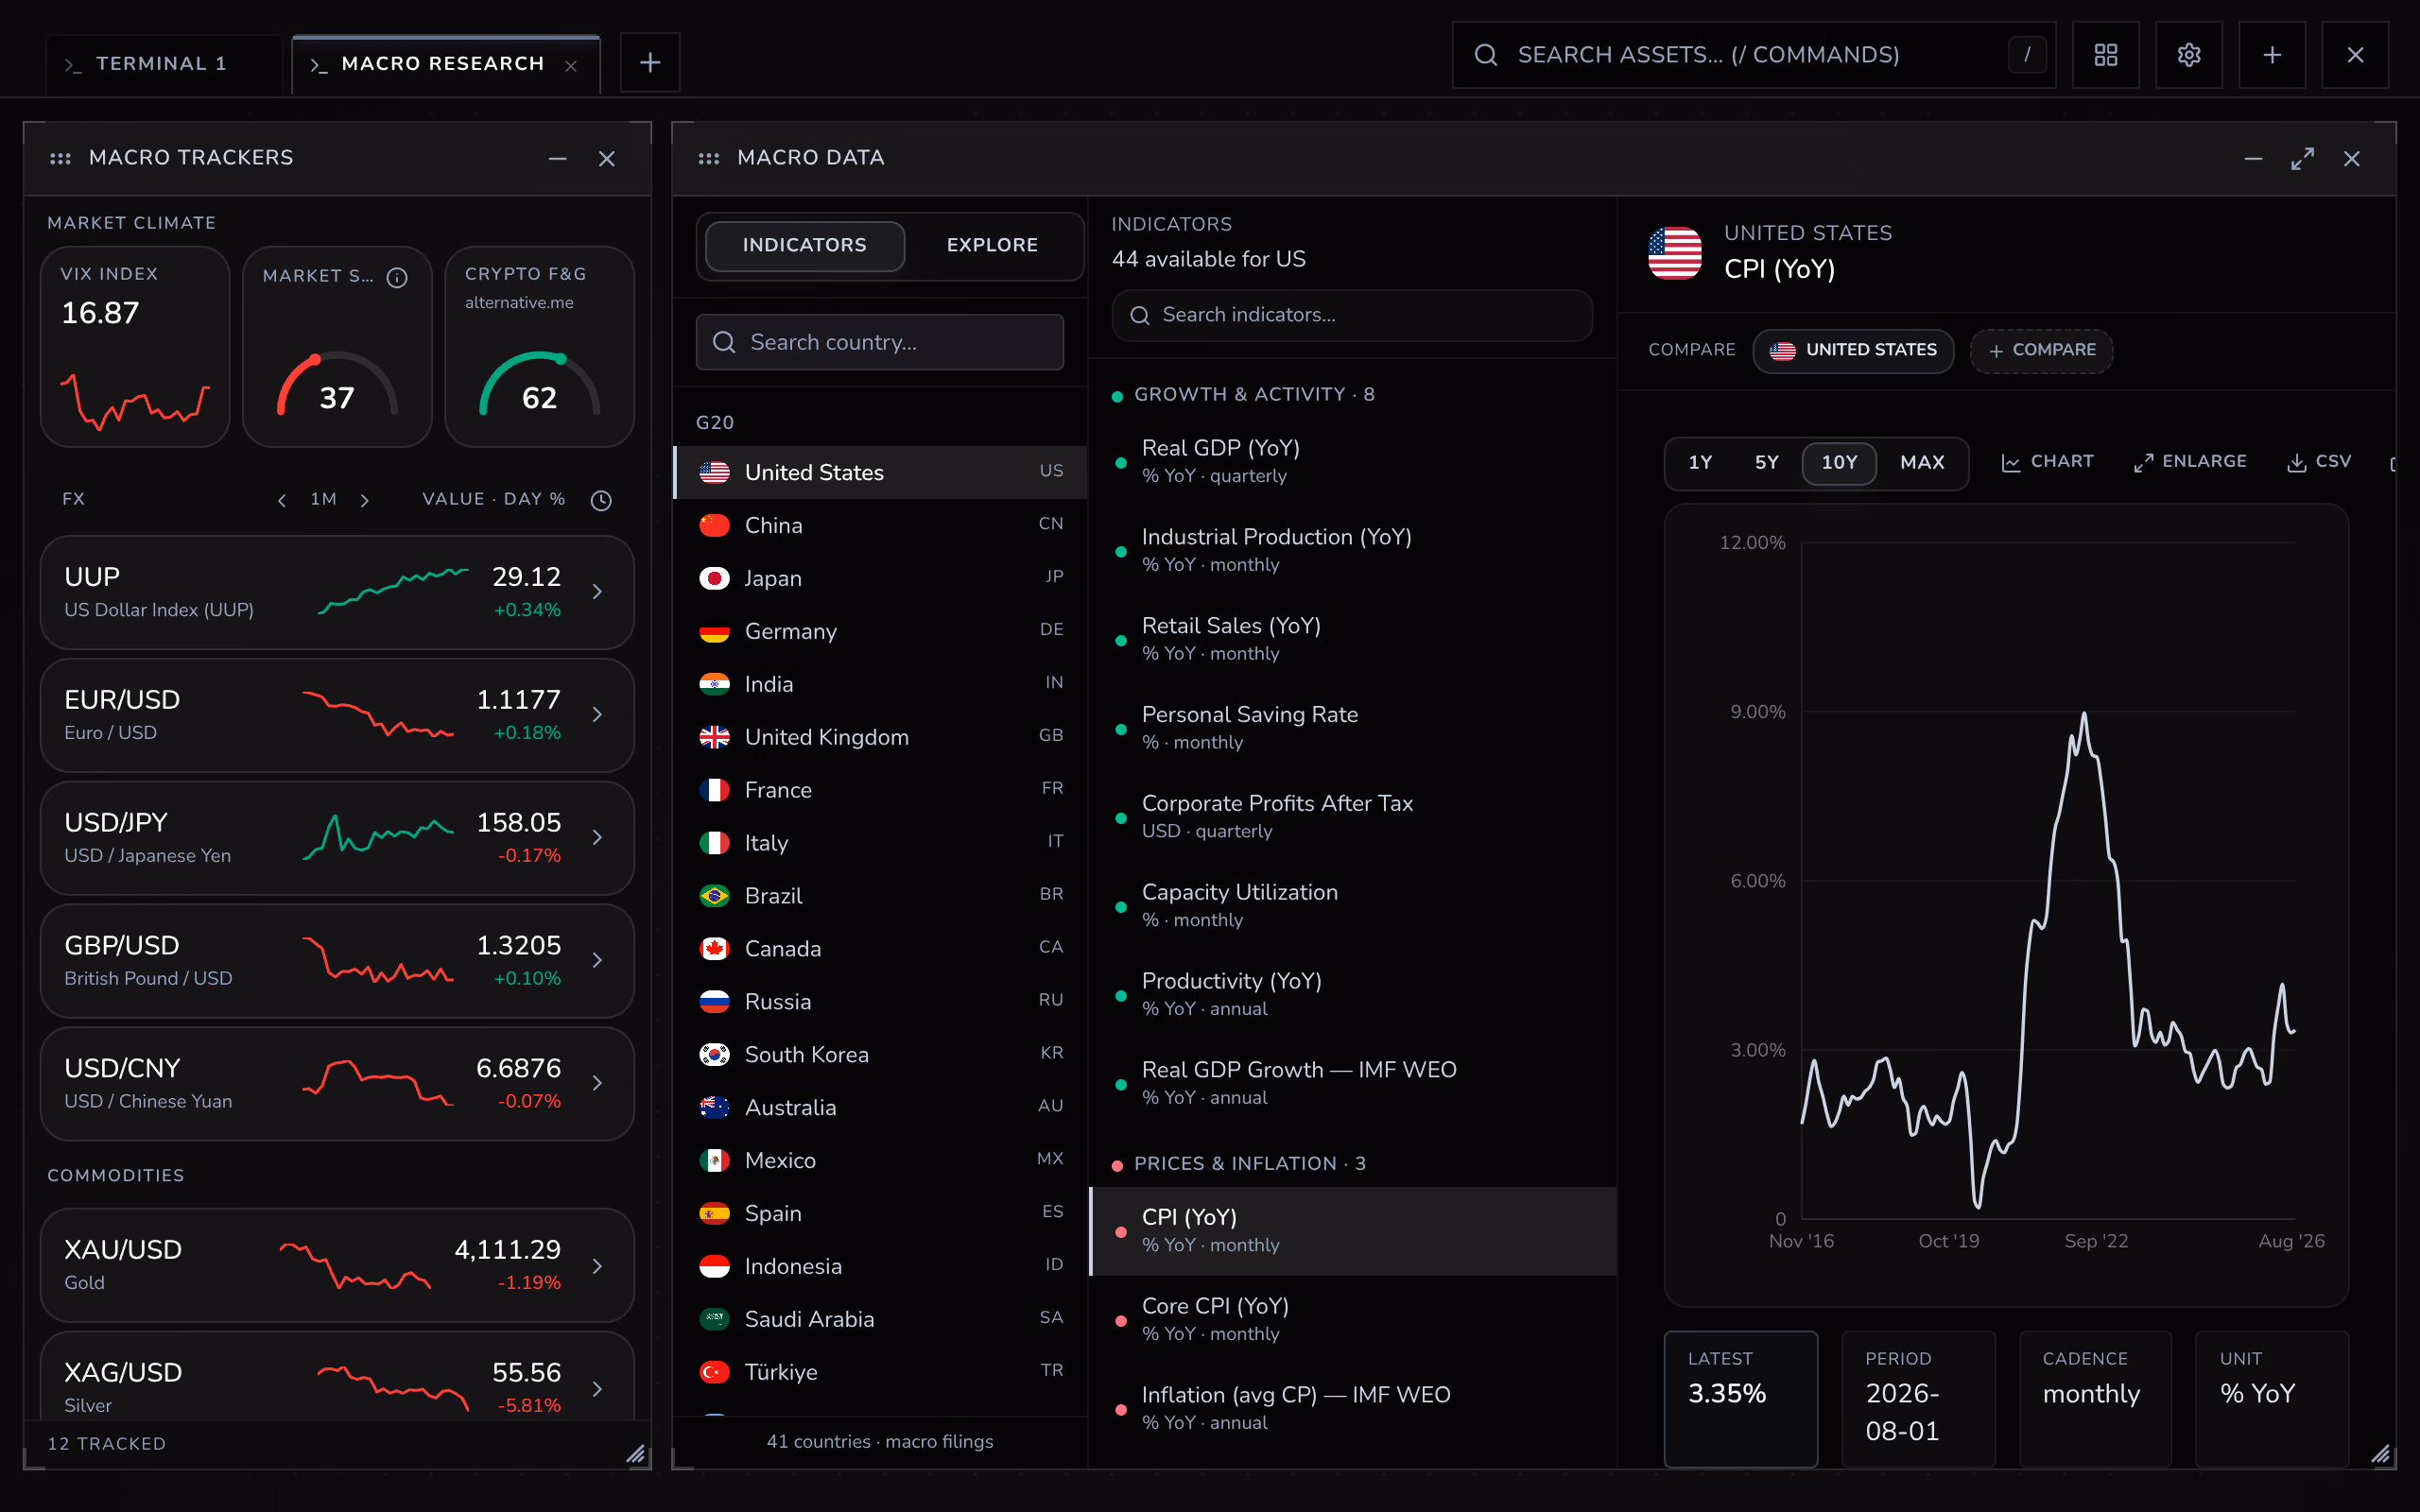The height and width of the screenshot is (1512, 2420).
Task: Select the 5Y time range
Action: [x=1767, y=463]
